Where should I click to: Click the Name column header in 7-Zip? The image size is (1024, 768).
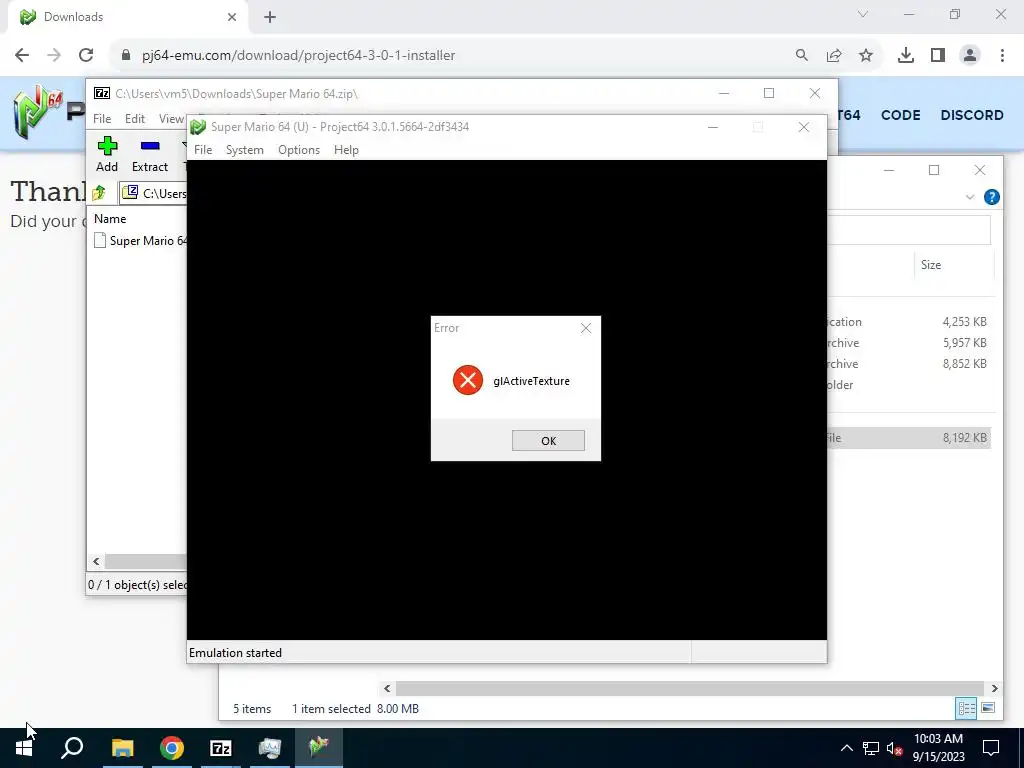110,219
